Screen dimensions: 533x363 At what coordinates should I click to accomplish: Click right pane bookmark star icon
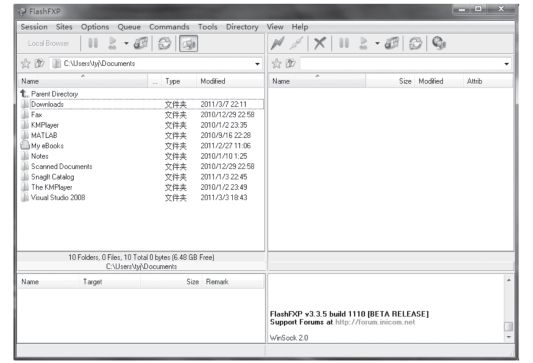277,63
